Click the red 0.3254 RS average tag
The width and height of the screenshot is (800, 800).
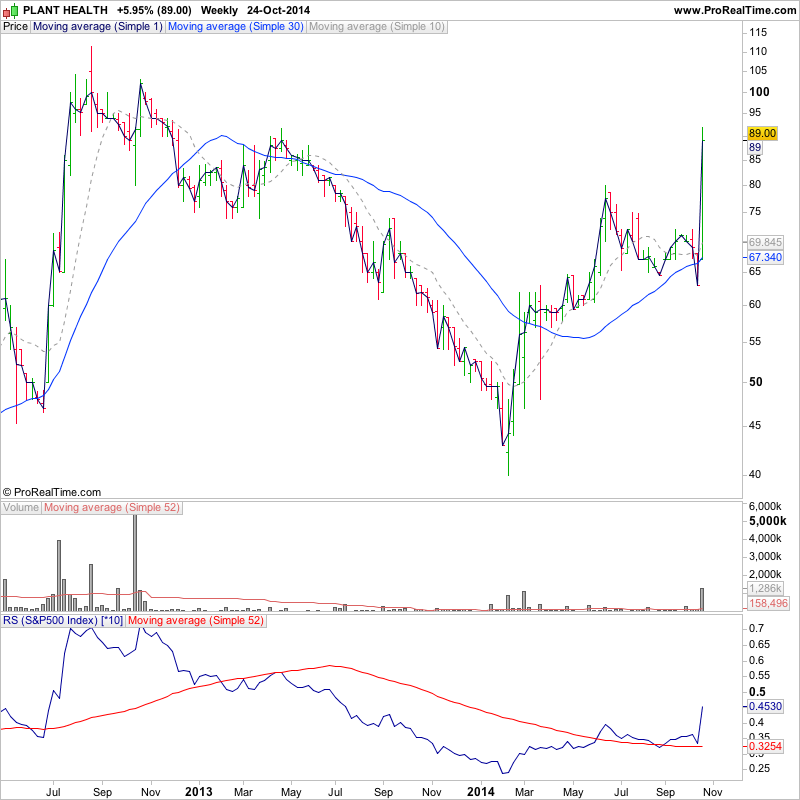765,746
